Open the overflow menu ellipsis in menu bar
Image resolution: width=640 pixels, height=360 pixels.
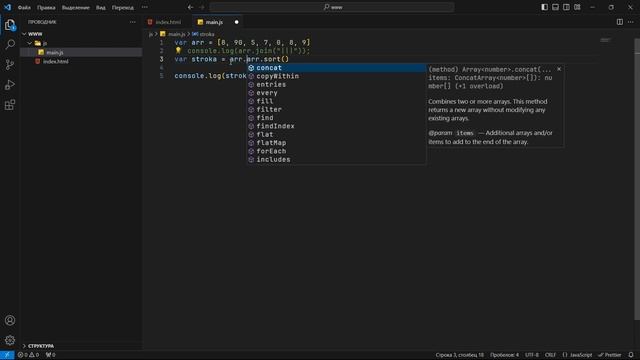point(145,7)
